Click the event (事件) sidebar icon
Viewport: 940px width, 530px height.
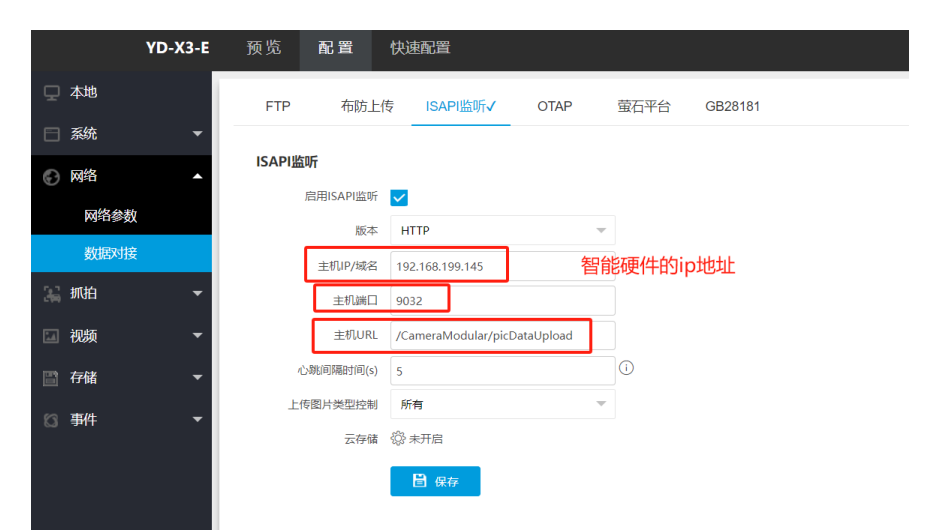(x=52, y=420)
